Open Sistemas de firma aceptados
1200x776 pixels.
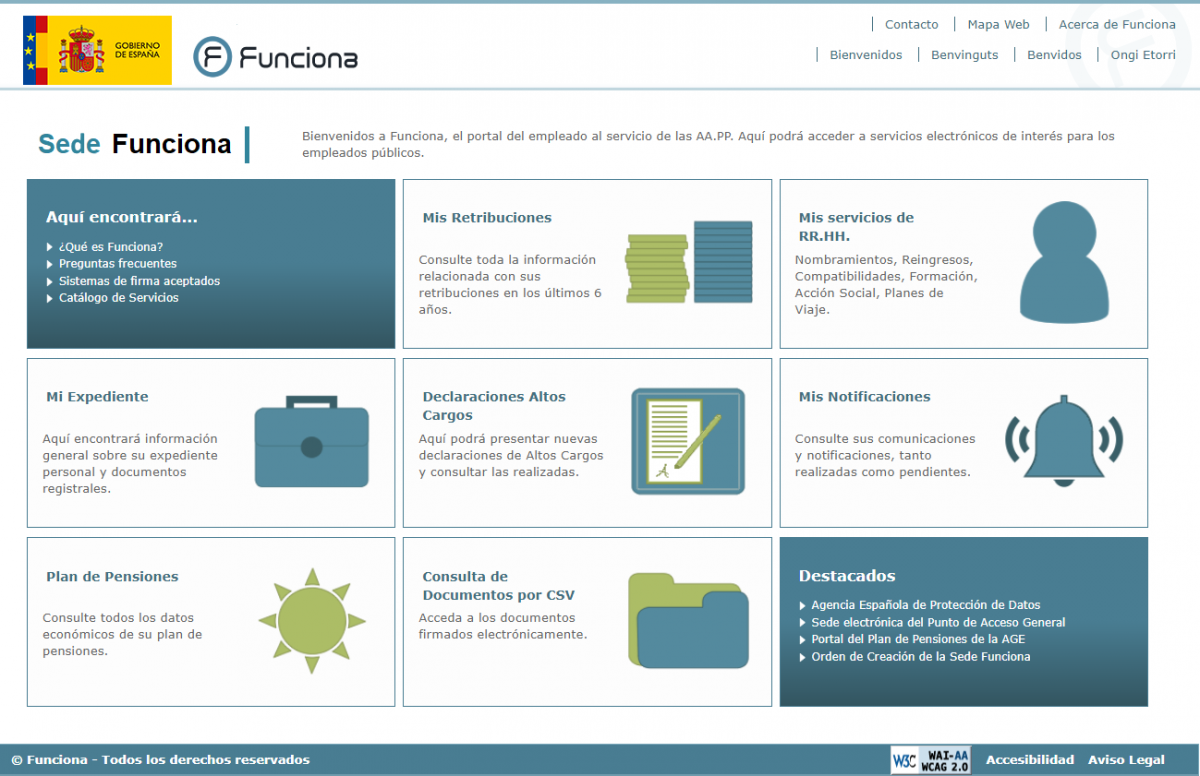[139, 281]
